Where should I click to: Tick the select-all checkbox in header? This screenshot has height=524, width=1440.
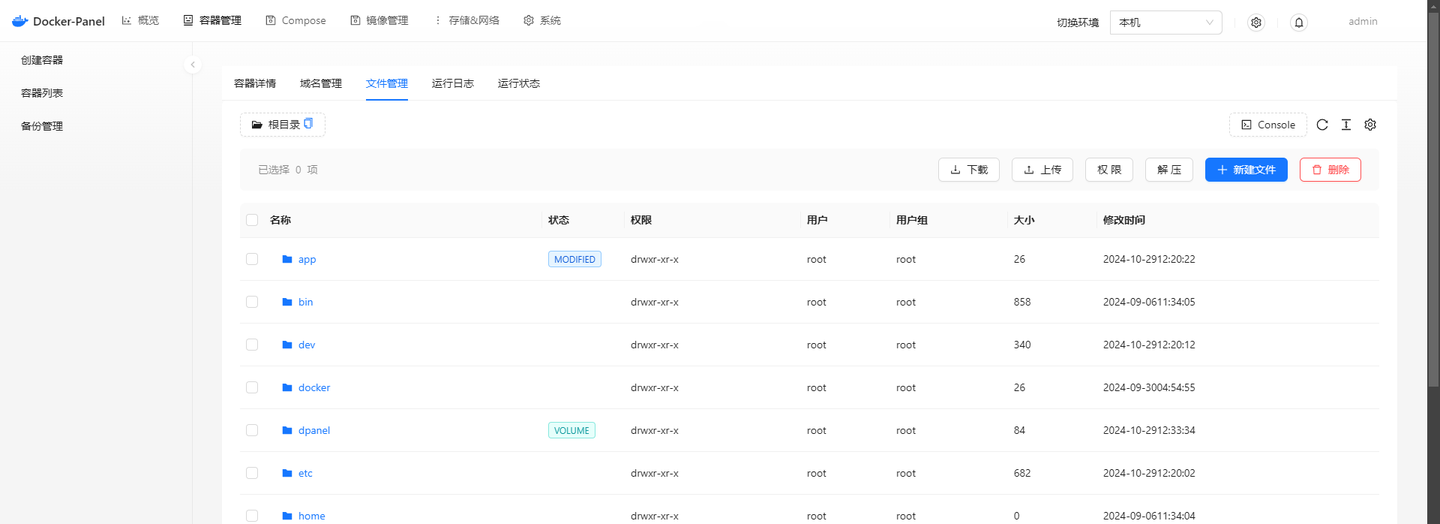click(x=252, y=220)
